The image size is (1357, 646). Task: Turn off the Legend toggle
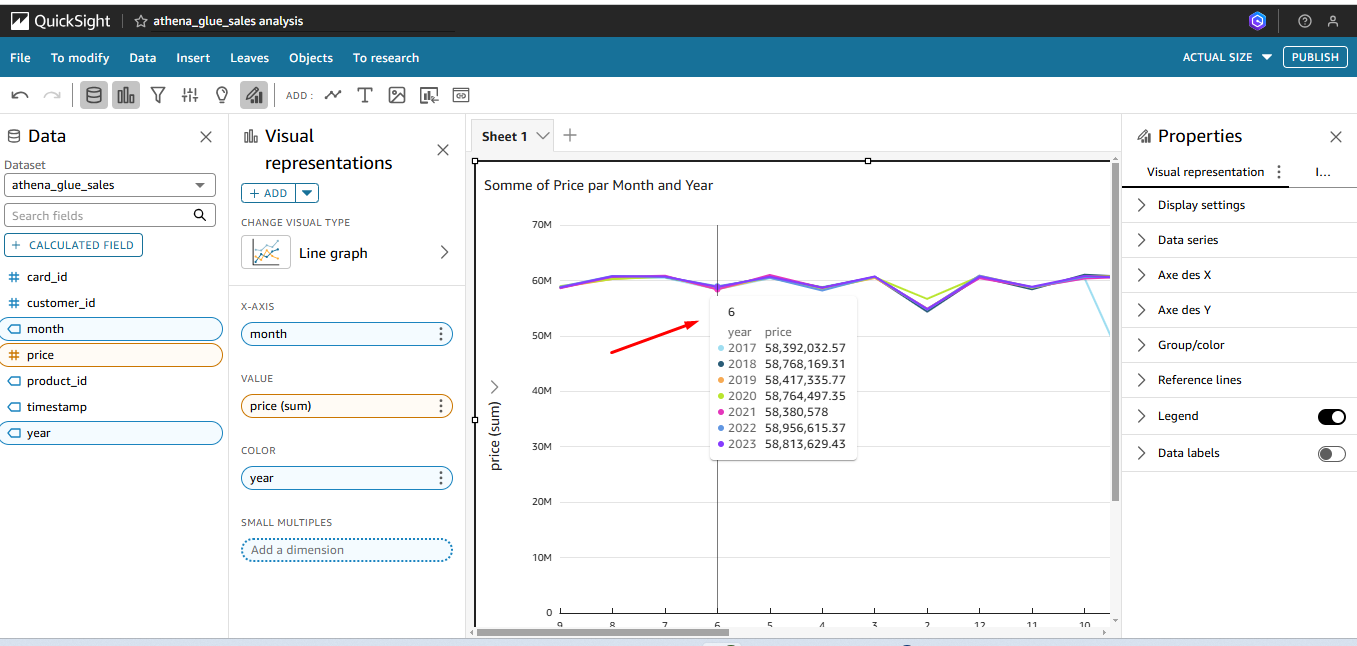1331,417
